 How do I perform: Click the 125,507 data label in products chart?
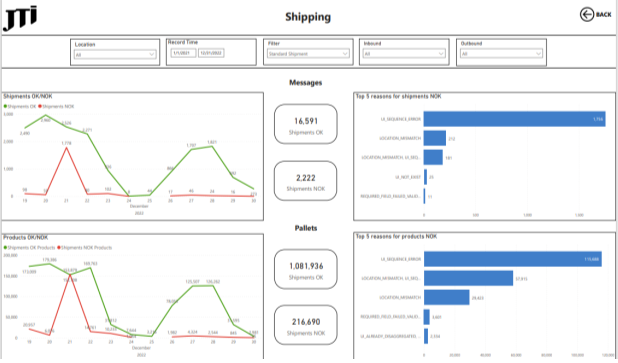[x=192, y=282]
